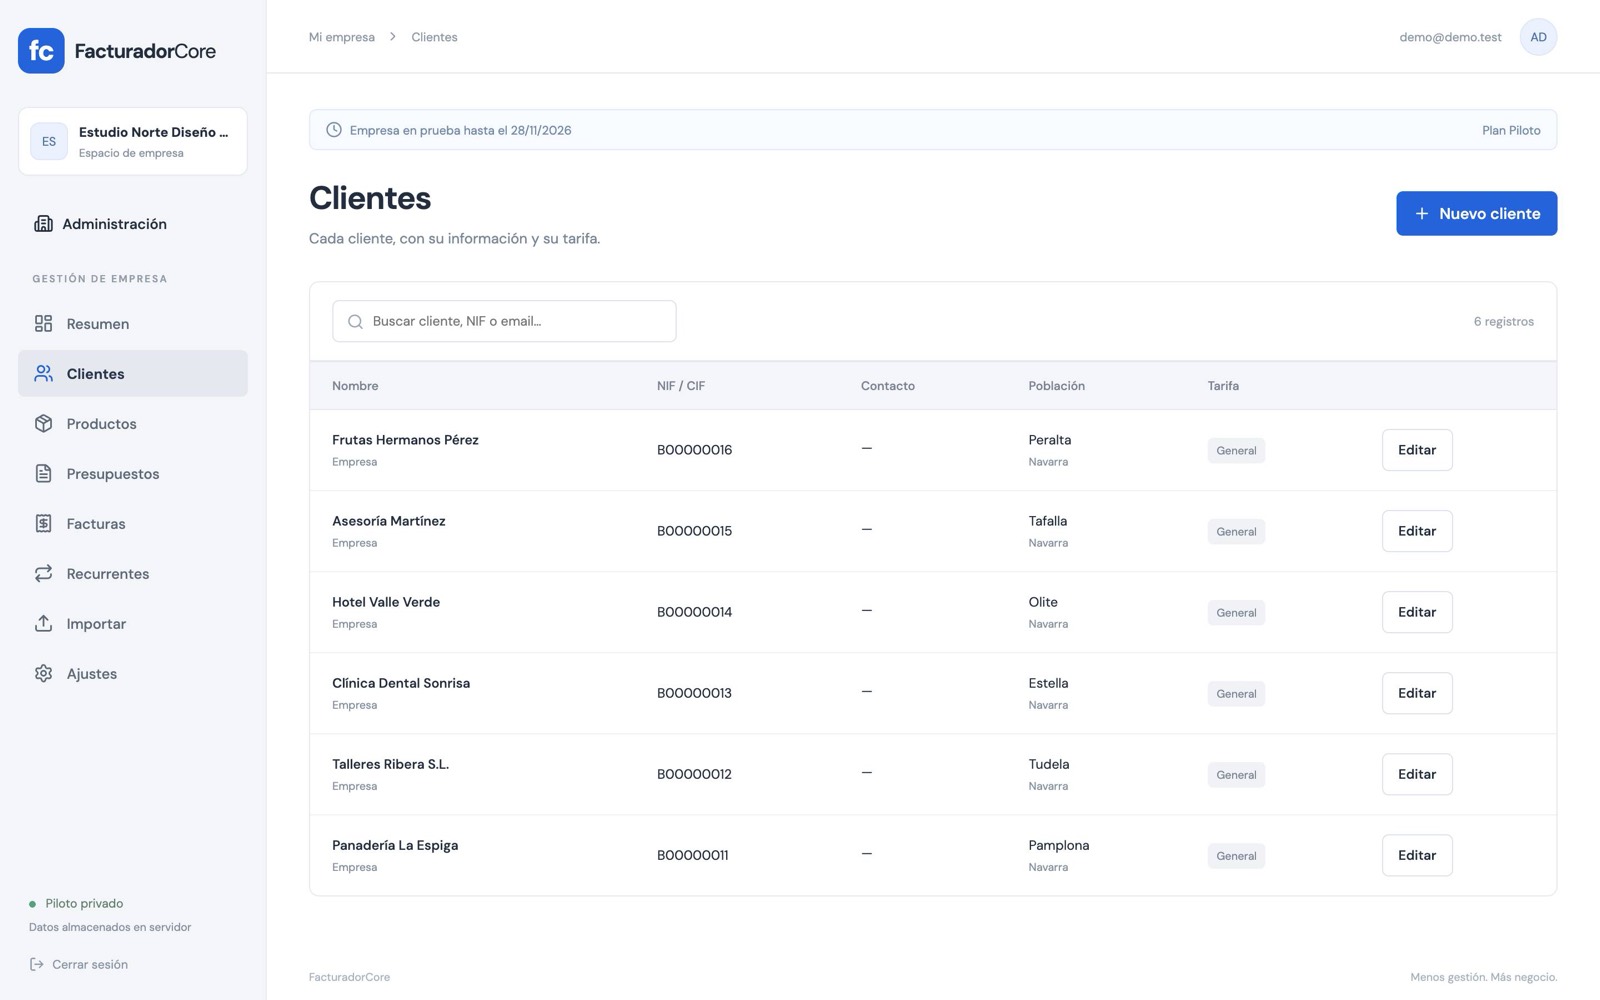Go to Facturas section
1600x1000 pixels.
(x=133, y=523)
